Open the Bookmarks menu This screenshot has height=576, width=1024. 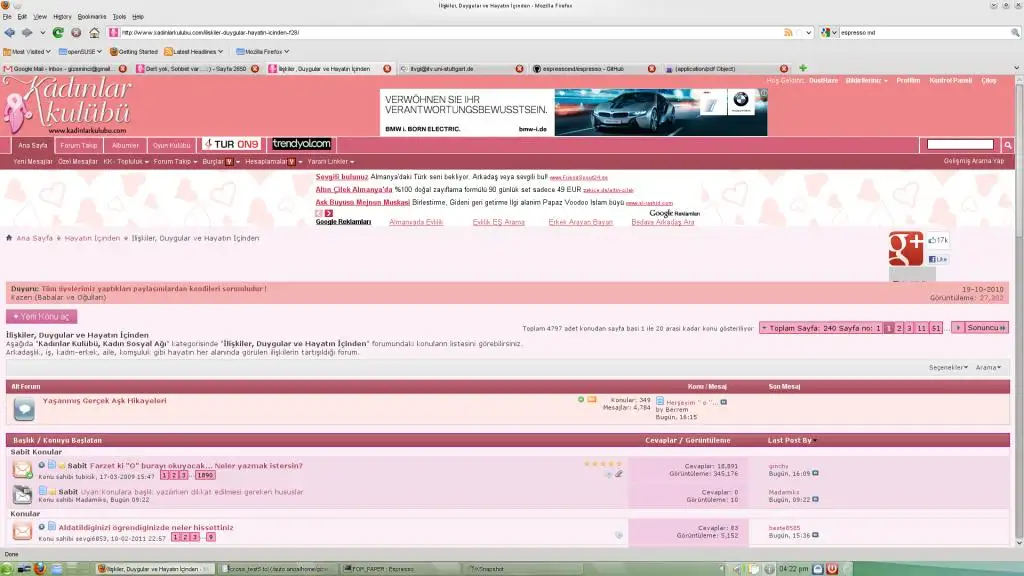[x=91, y=16]
